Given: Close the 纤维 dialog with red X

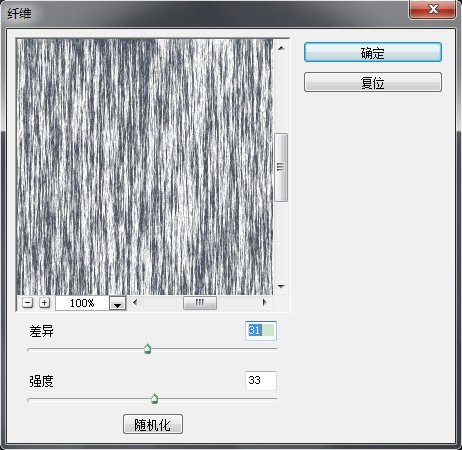Looking at the screenshot, I should tap(432, 9).
